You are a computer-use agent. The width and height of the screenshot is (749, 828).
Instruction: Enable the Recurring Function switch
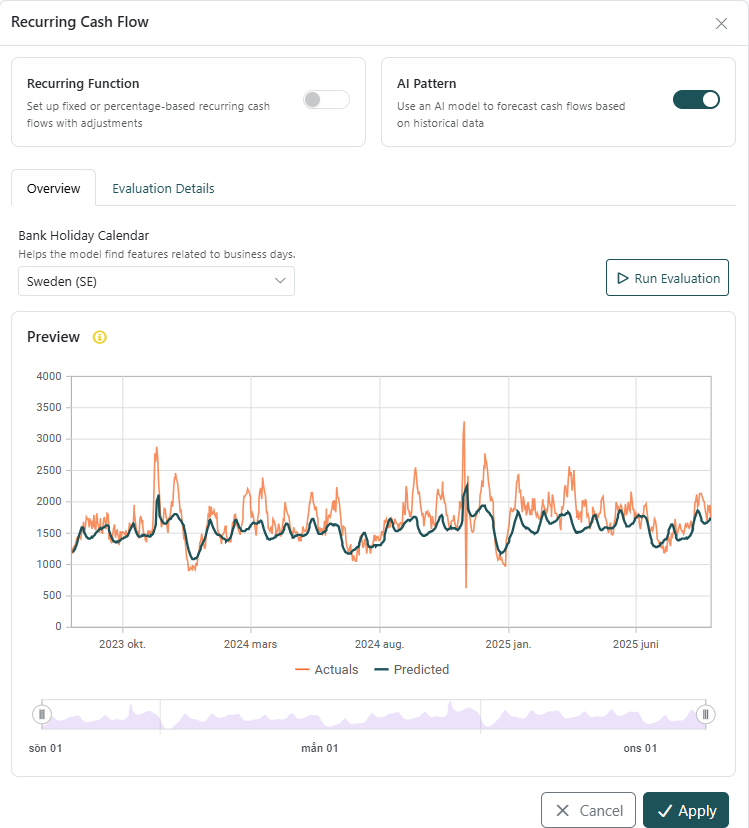(326, 100)
